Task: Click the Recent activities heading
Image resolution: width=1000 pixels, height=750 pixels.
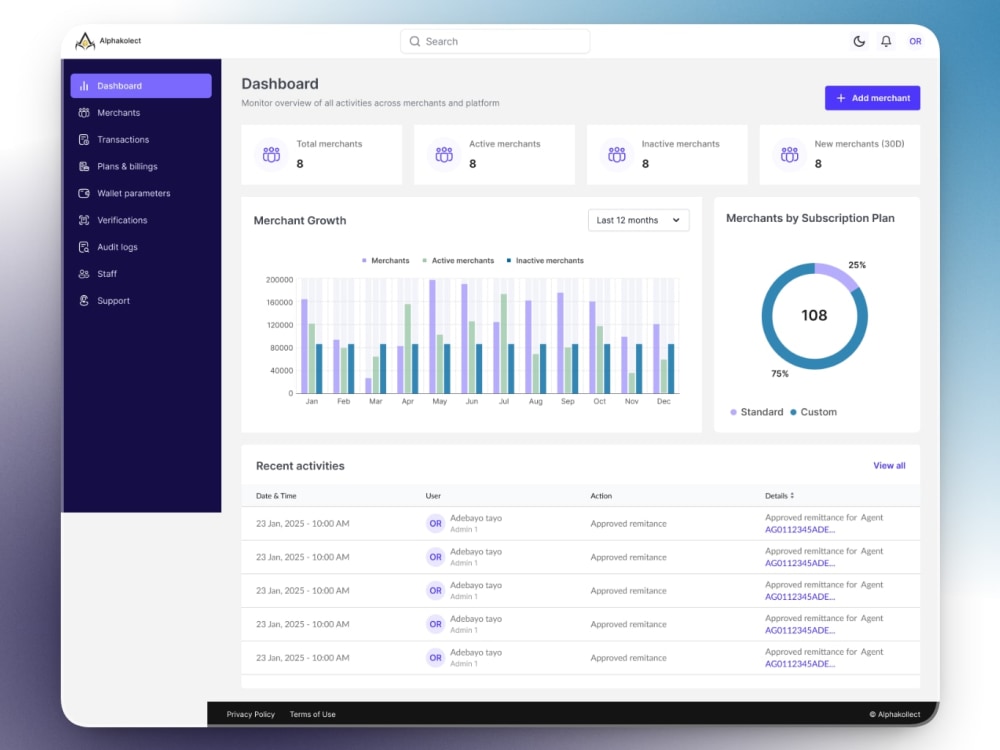Action: pos(300,466)
